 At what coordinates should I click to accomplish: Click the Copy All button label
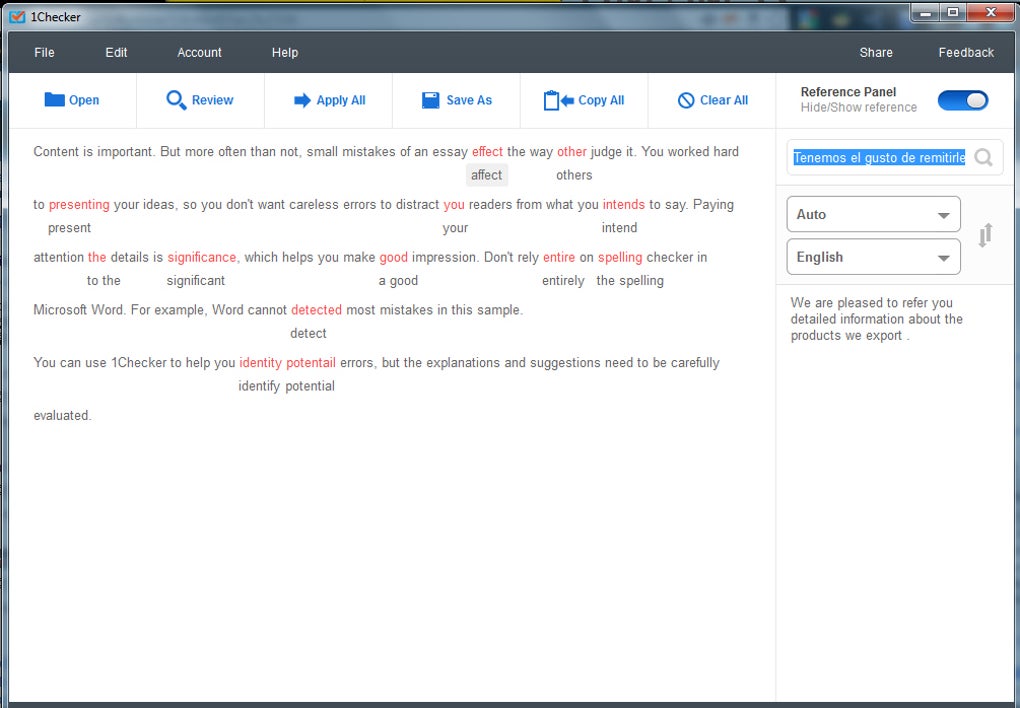tap(601, 100)
